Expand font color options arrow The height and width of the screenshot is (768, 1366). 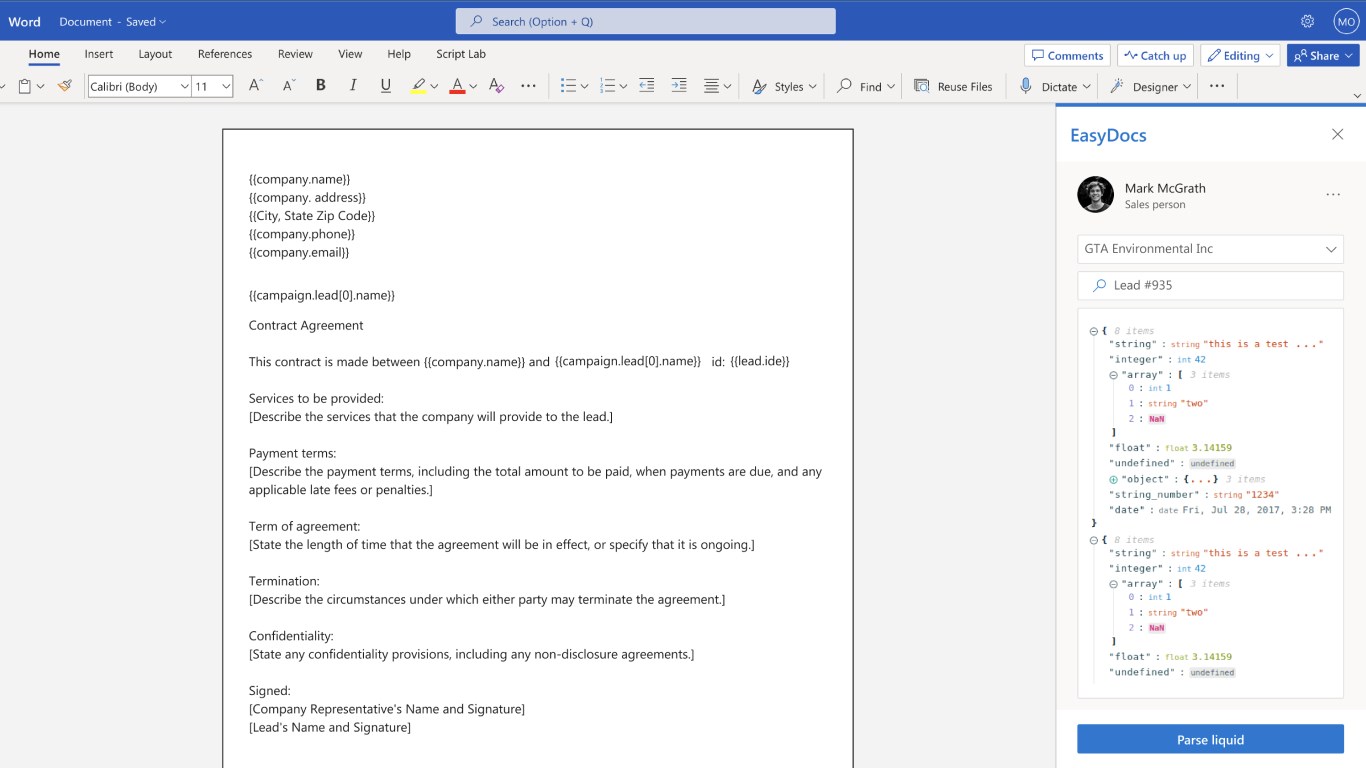coord(473,87)
